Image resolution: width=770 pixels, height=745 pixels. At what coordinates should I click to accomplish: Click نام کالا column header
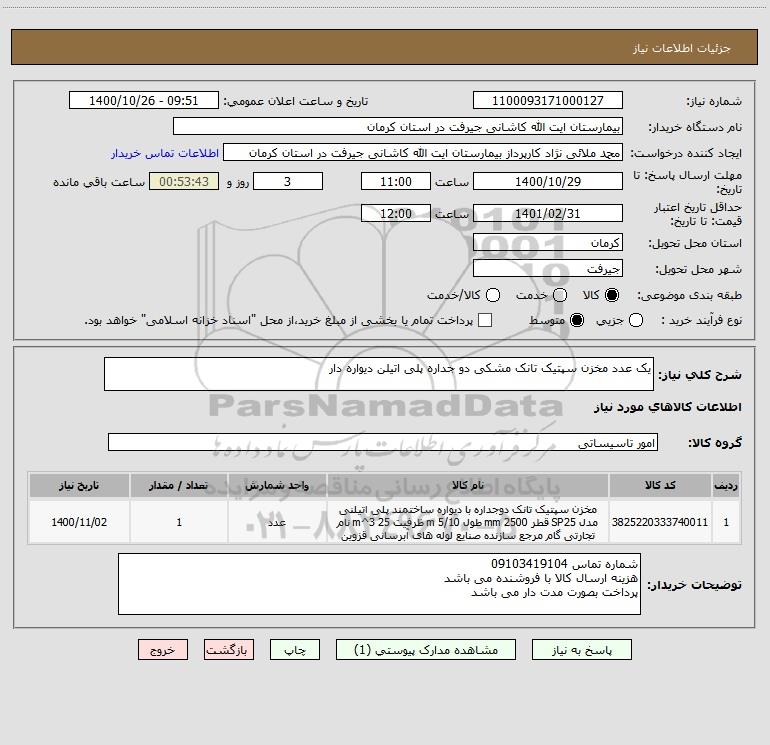(x=468, y=485)
